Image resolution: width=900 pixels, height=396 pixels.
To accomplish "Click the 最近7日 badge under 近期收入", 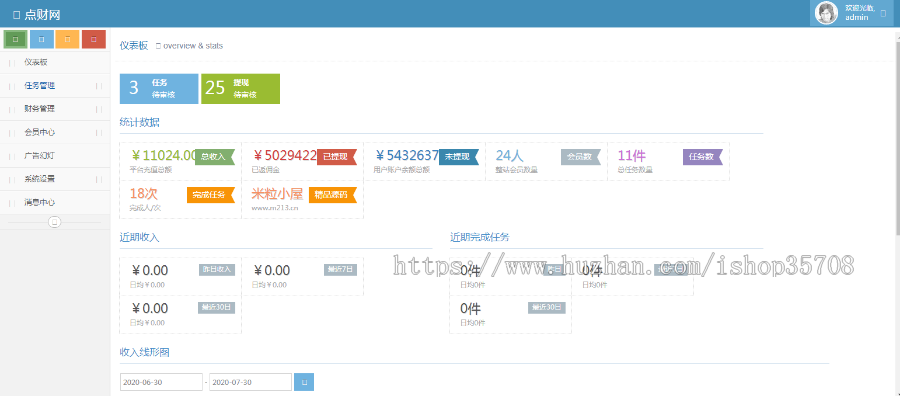I will coord(340,270).
